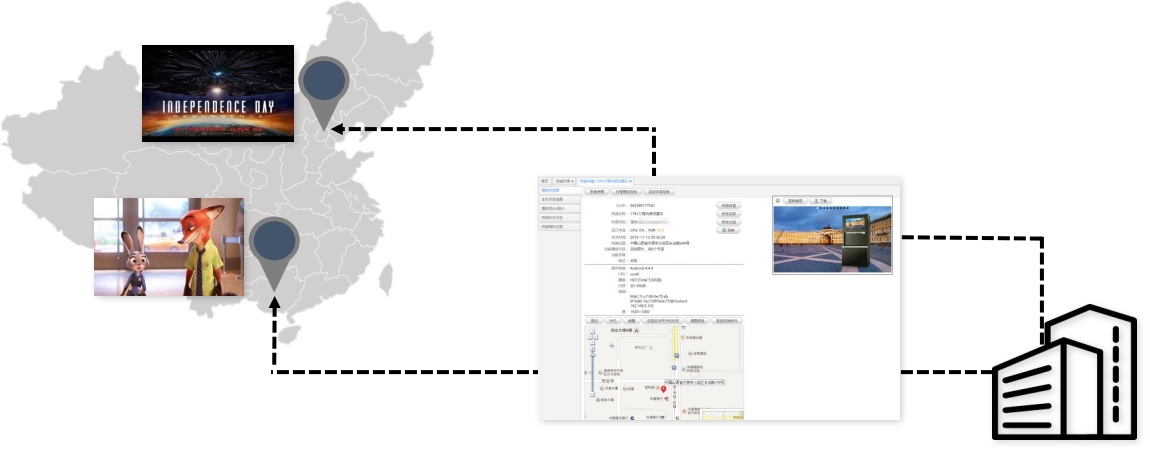Pan the embedded map right using the right arrow
Image resolution: width=1150 pixels, height=453 pixels.
tap(596, 336)
